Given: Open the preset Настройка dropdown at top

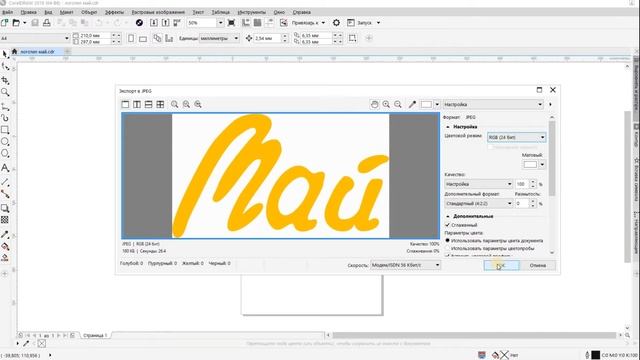Looking at the screenshot, I should click(x=493, y=104).
